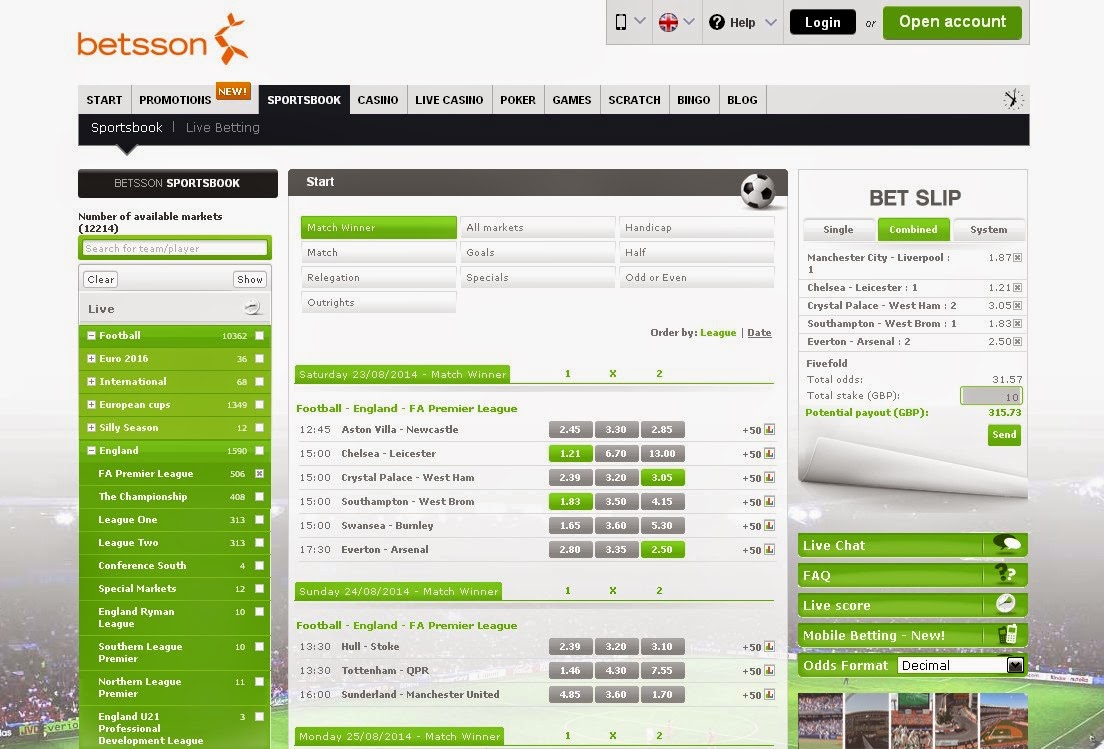The image size is (1104, 749).
Task: Tick the Football checkbox
Action: tap(259, 336)
